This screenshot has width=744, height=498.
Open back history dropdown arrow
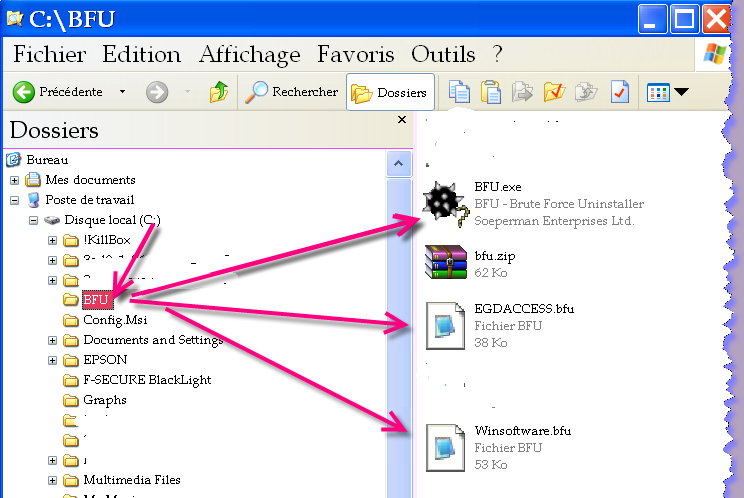(122, 92)
